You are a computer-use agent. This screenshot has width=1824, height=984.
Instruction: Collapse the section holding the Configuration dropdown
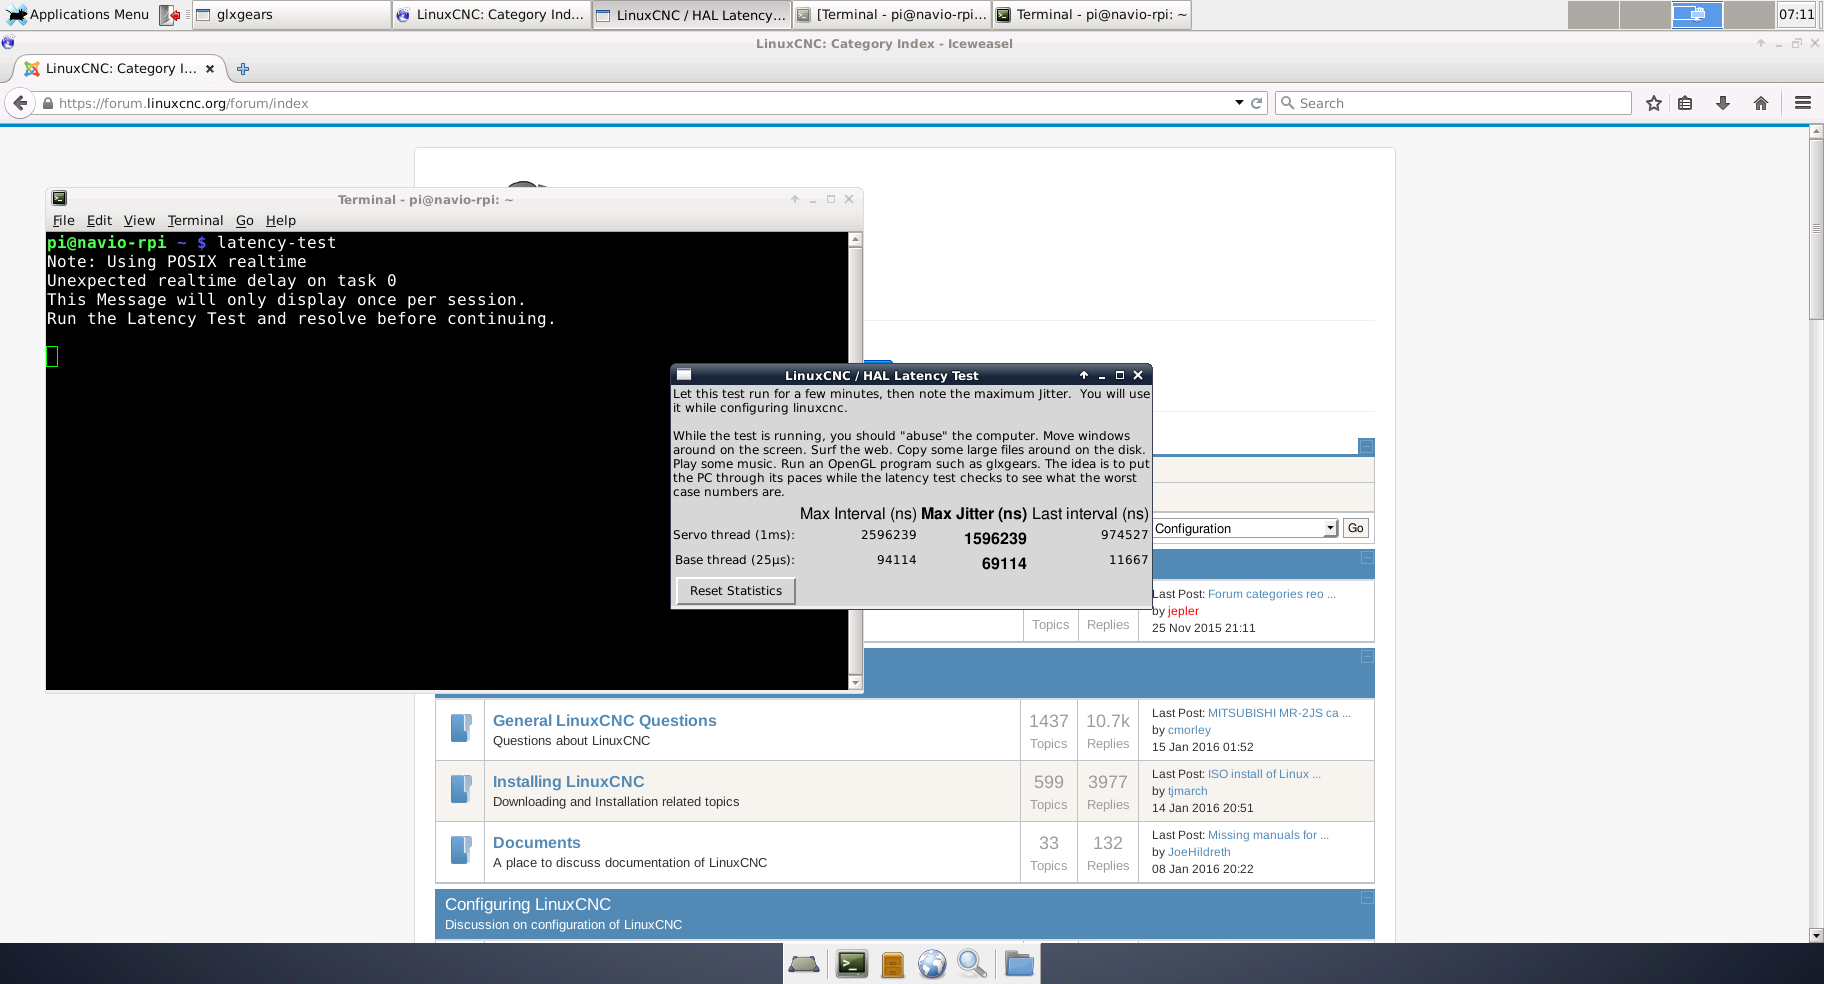pos(1367,446)
